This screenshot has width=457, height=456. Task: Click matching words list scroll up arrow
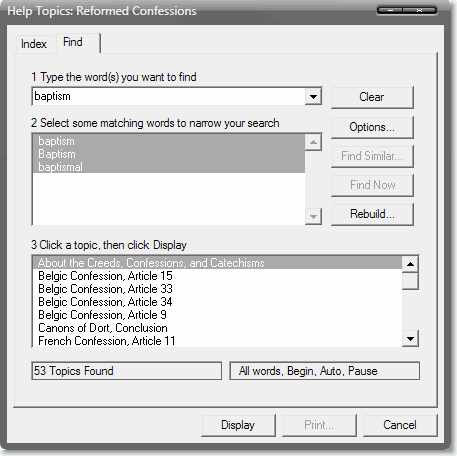click(313, 142)
